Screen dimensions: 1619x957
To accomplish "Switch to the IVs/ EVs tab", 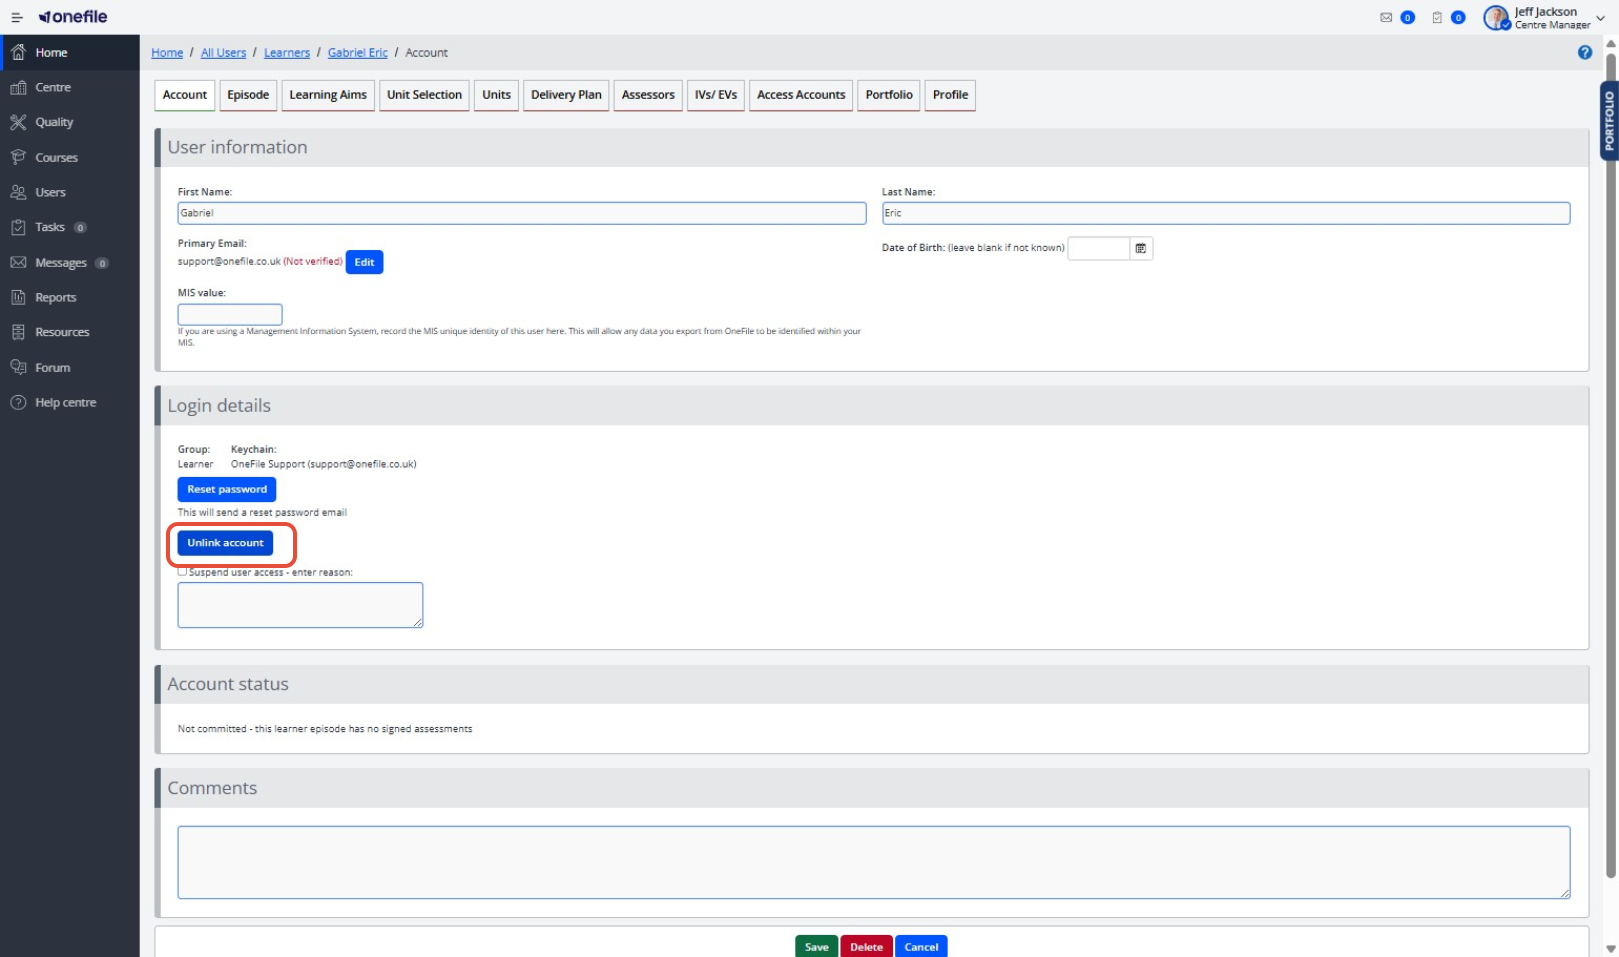I will 716,95.
